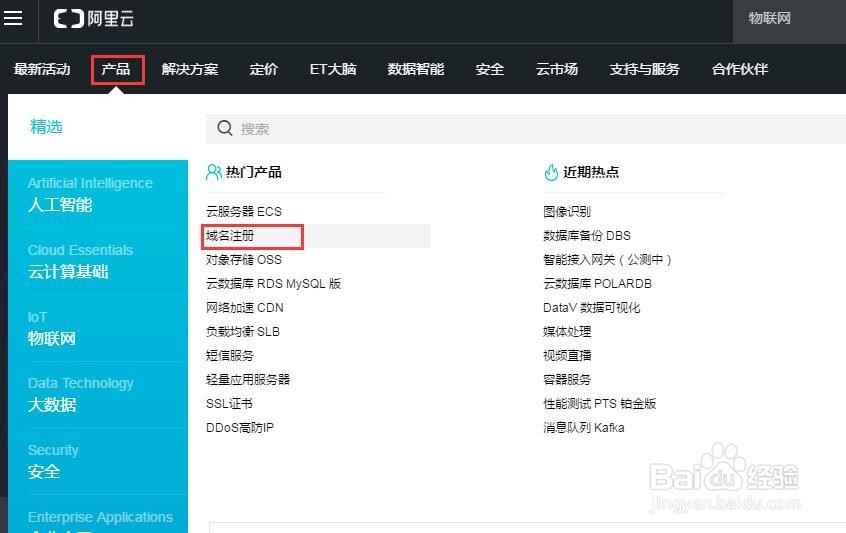The width and height of the screenshot is (846, 533).
Task: Open the 安全 top menu item
Action: (490, 69)
